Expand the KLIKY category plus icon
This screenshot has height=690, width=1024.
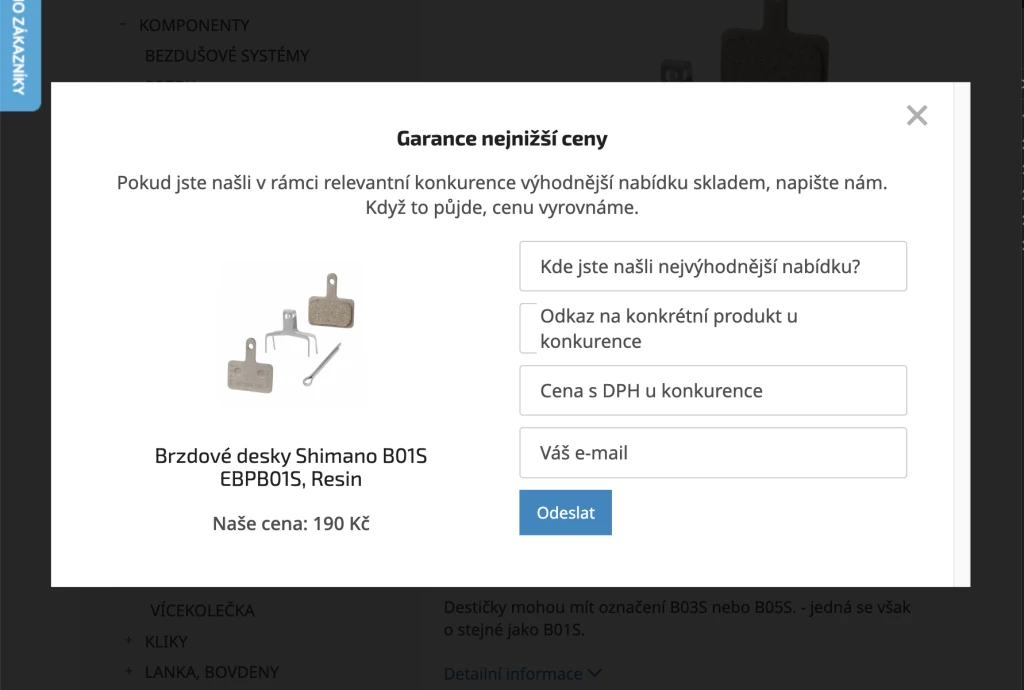(129, 641)
